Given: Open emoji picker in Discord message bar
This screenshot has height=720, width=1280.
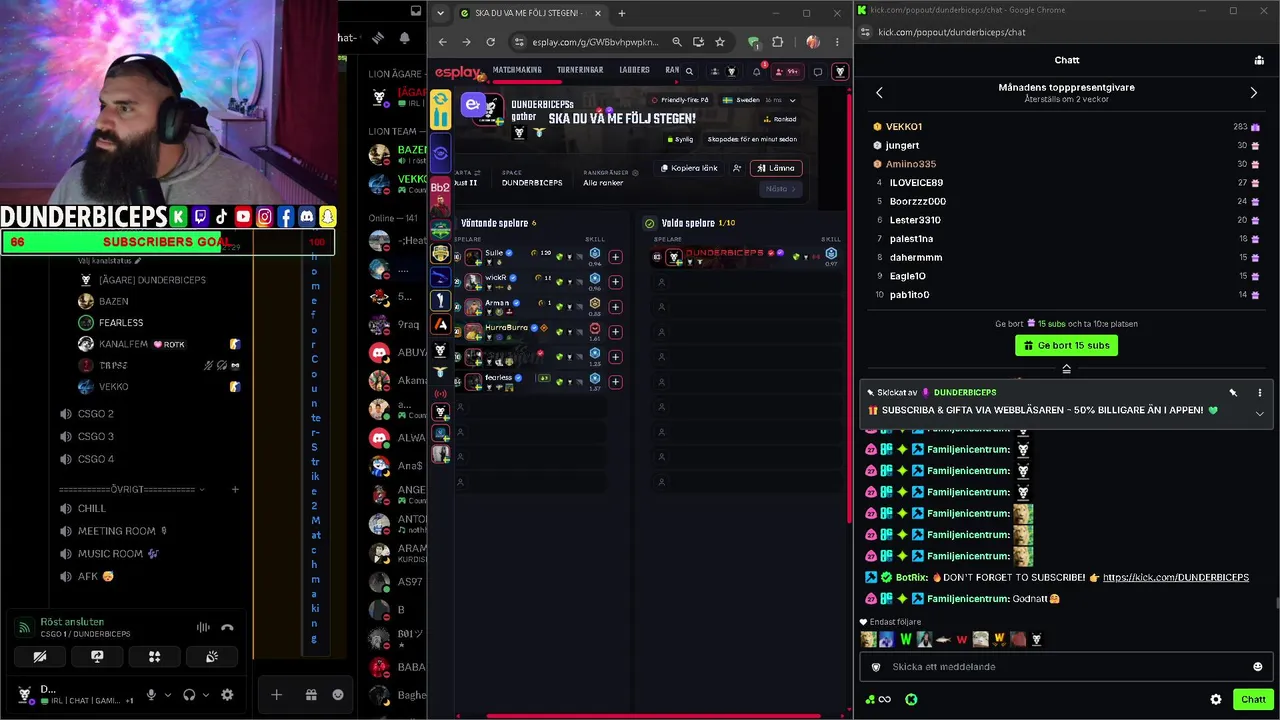Looking at the screenshot, I should tap(338, 695).
